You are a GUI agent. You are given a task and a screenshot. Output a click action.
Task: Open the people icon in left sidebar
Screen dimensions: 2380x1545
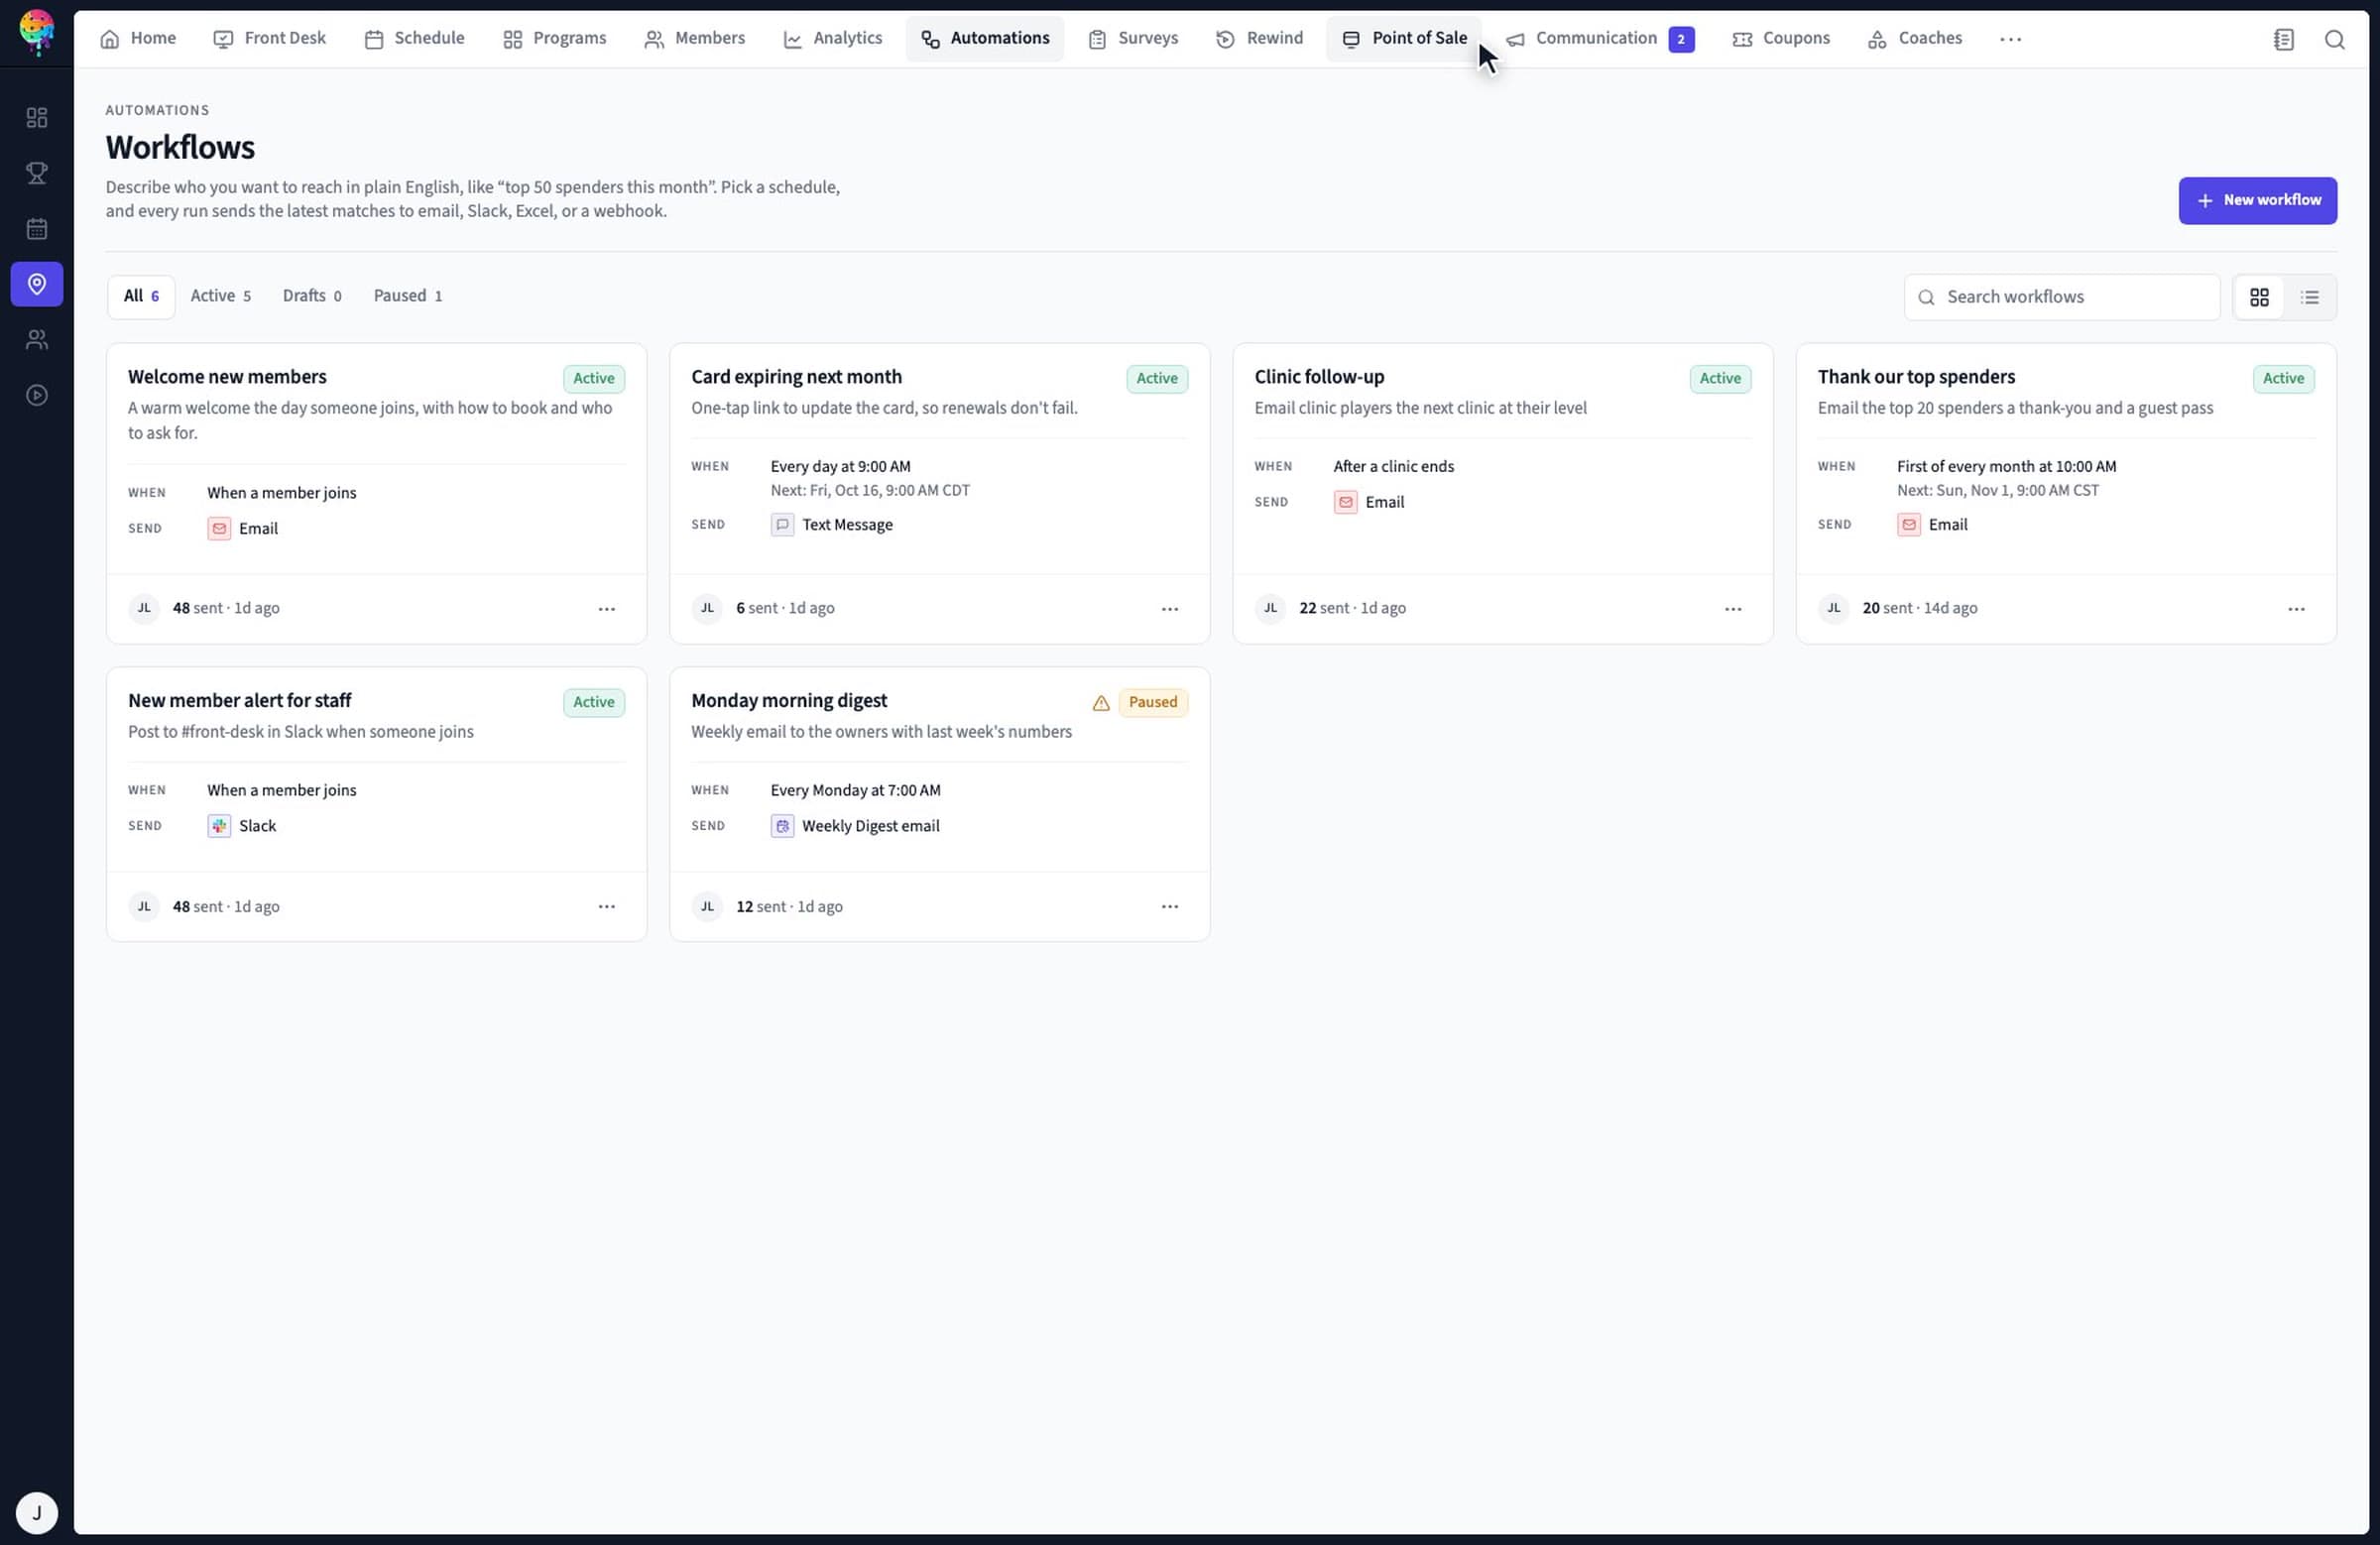pyautogui.click(x=37, y=340)
